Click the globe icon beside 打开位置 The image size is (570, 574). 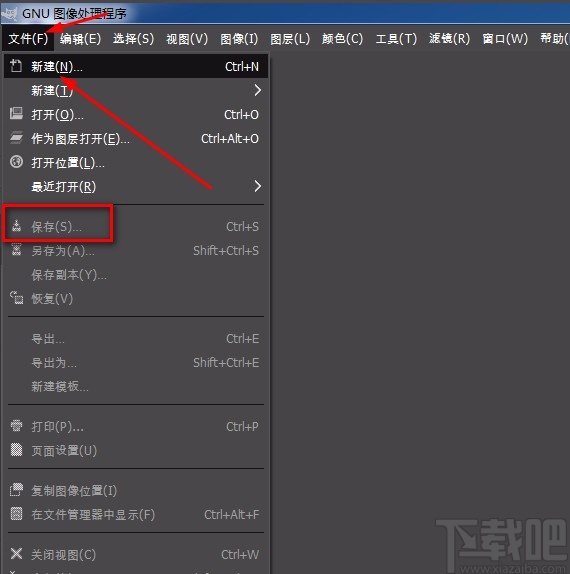[16, 162]
